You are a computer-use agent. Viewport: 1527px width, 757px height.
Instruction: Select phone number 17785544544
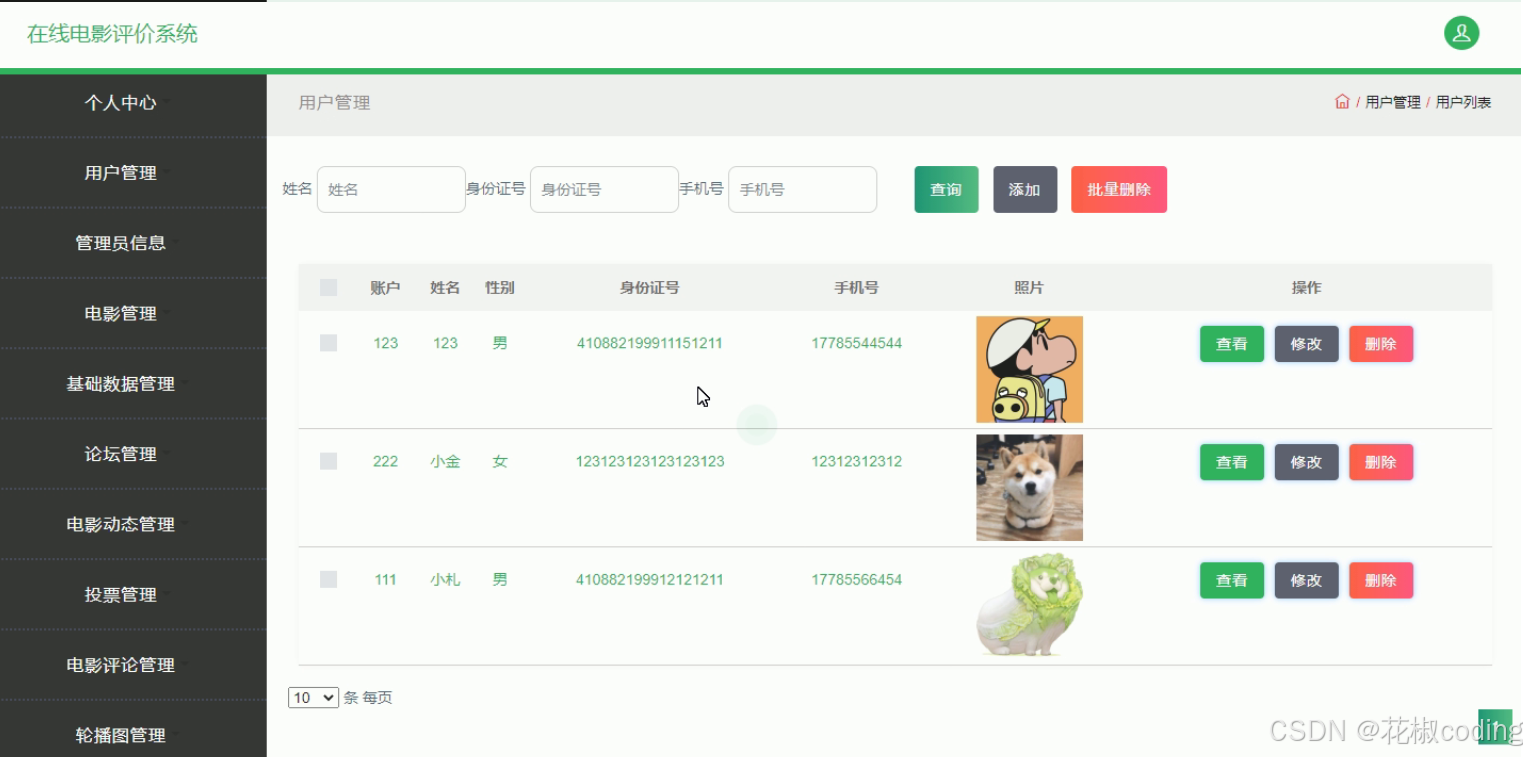856,343
